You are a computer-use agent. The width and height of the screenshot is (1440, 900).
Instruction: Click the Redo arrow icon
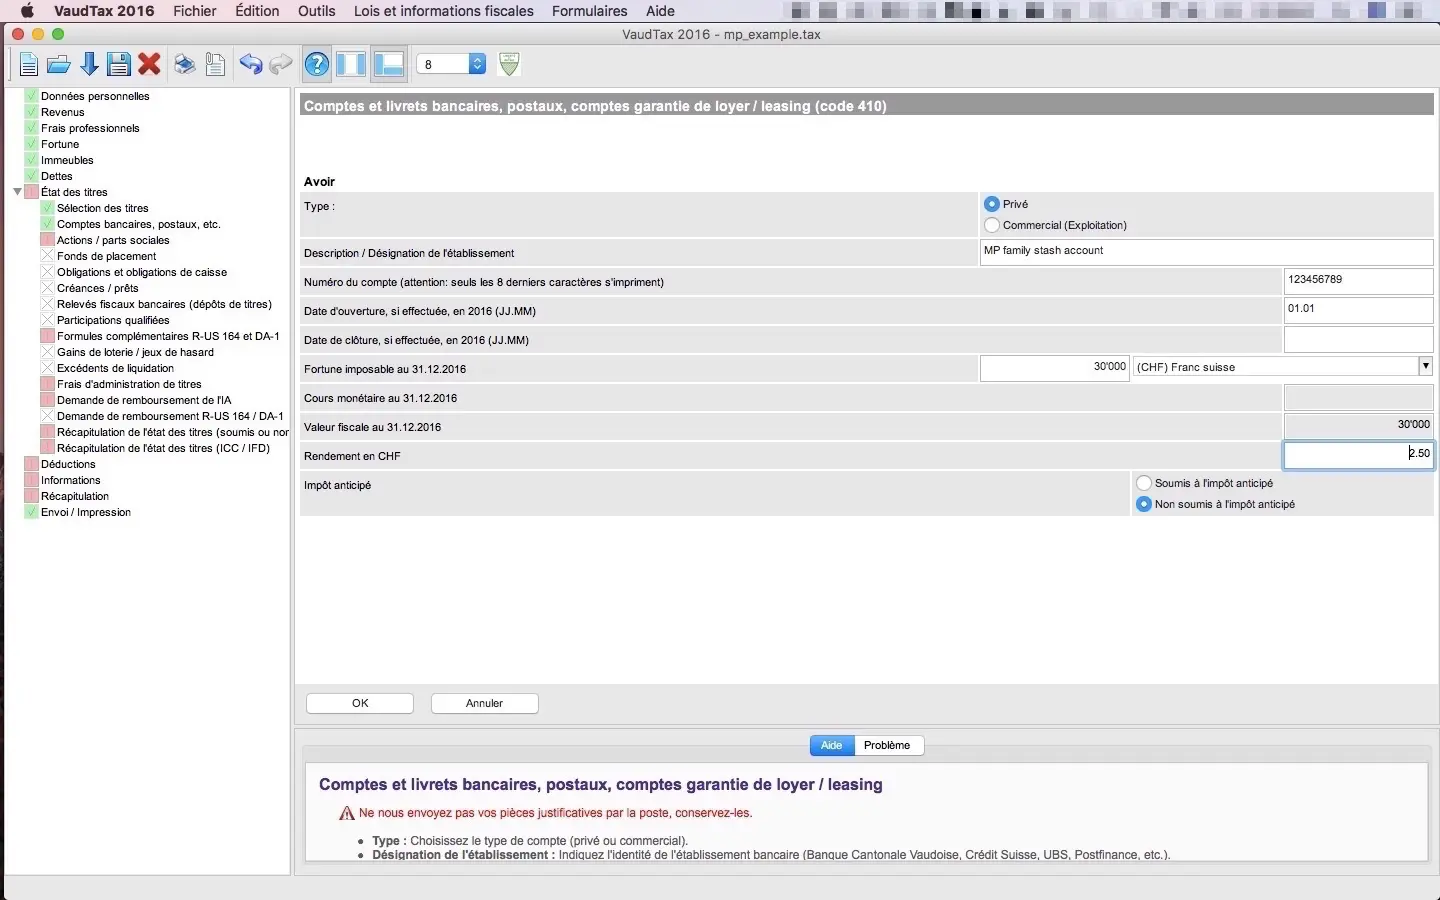281,65
